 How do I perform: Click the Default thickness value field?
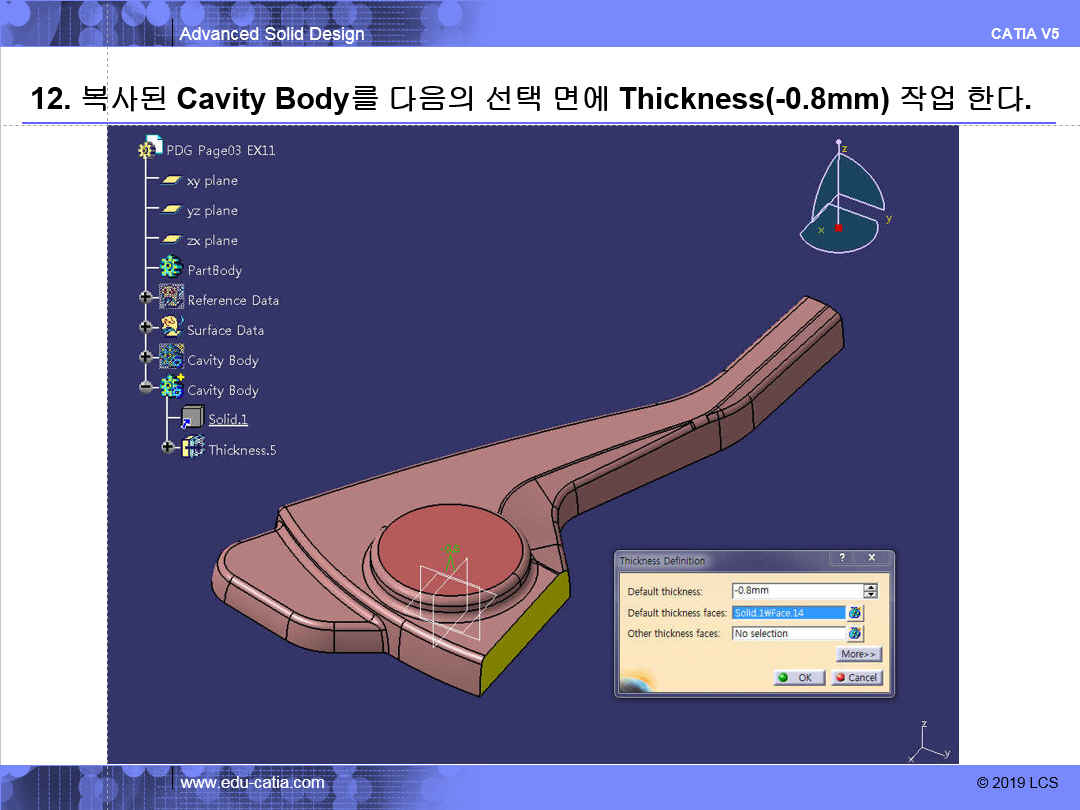click(796, 591)
